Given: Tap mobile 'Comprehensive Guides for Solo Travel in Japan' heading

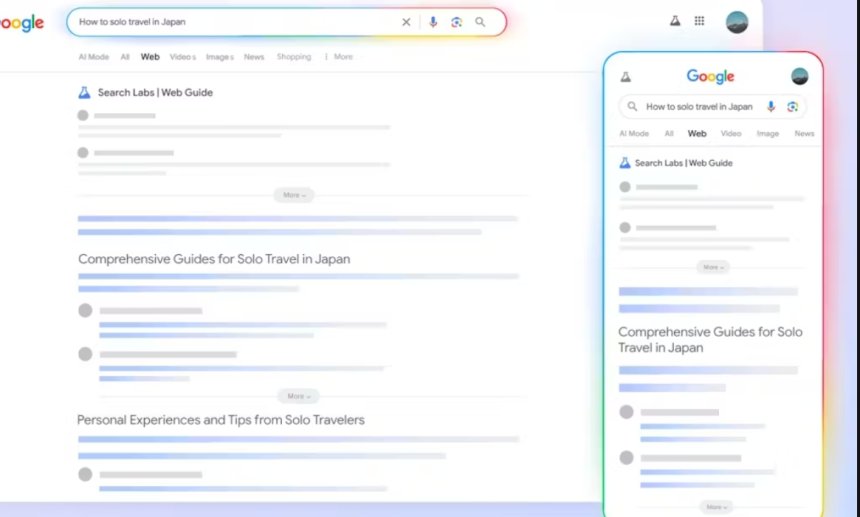Looking at the screenshot, I should tap(710, 339).
